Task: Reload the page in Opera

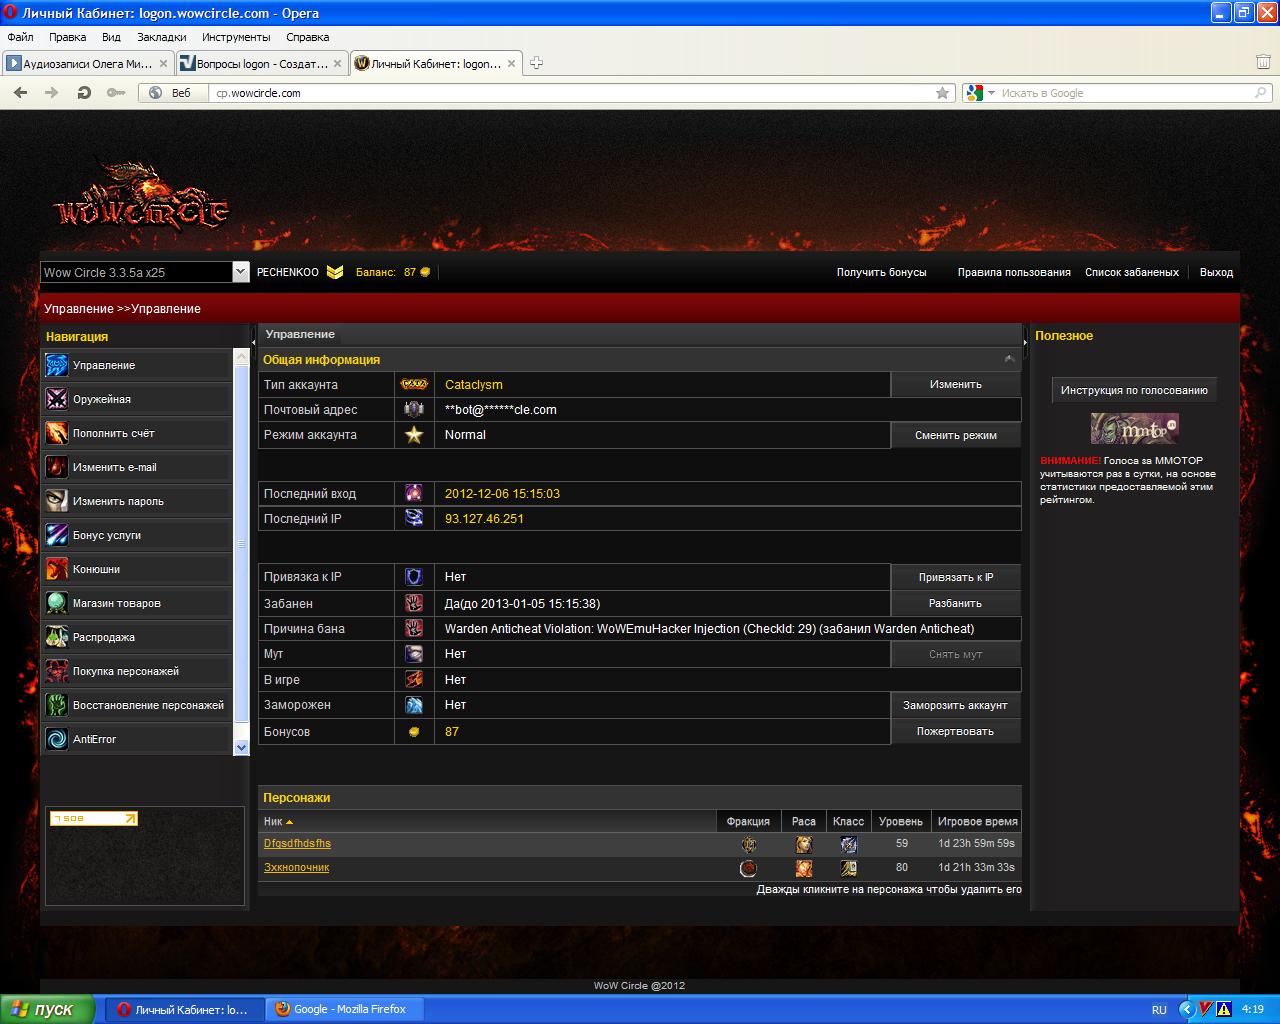Action: pos(84,93)
